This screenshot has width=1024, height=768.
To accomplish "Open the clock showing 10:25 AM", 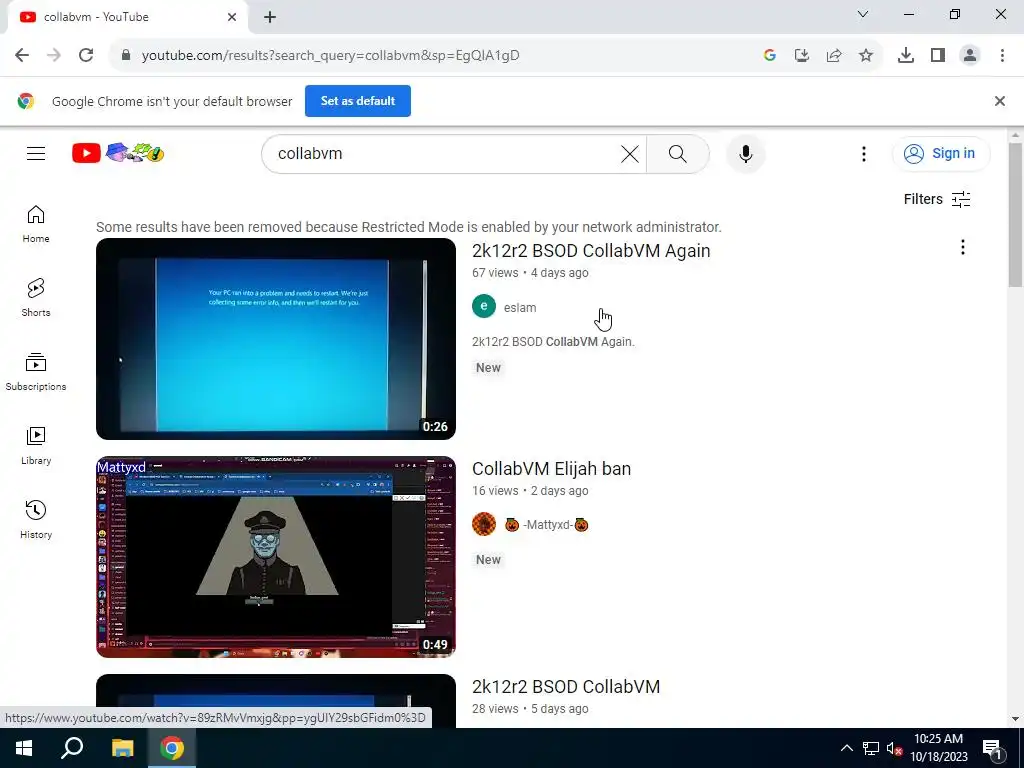I will tap(938, 748).
